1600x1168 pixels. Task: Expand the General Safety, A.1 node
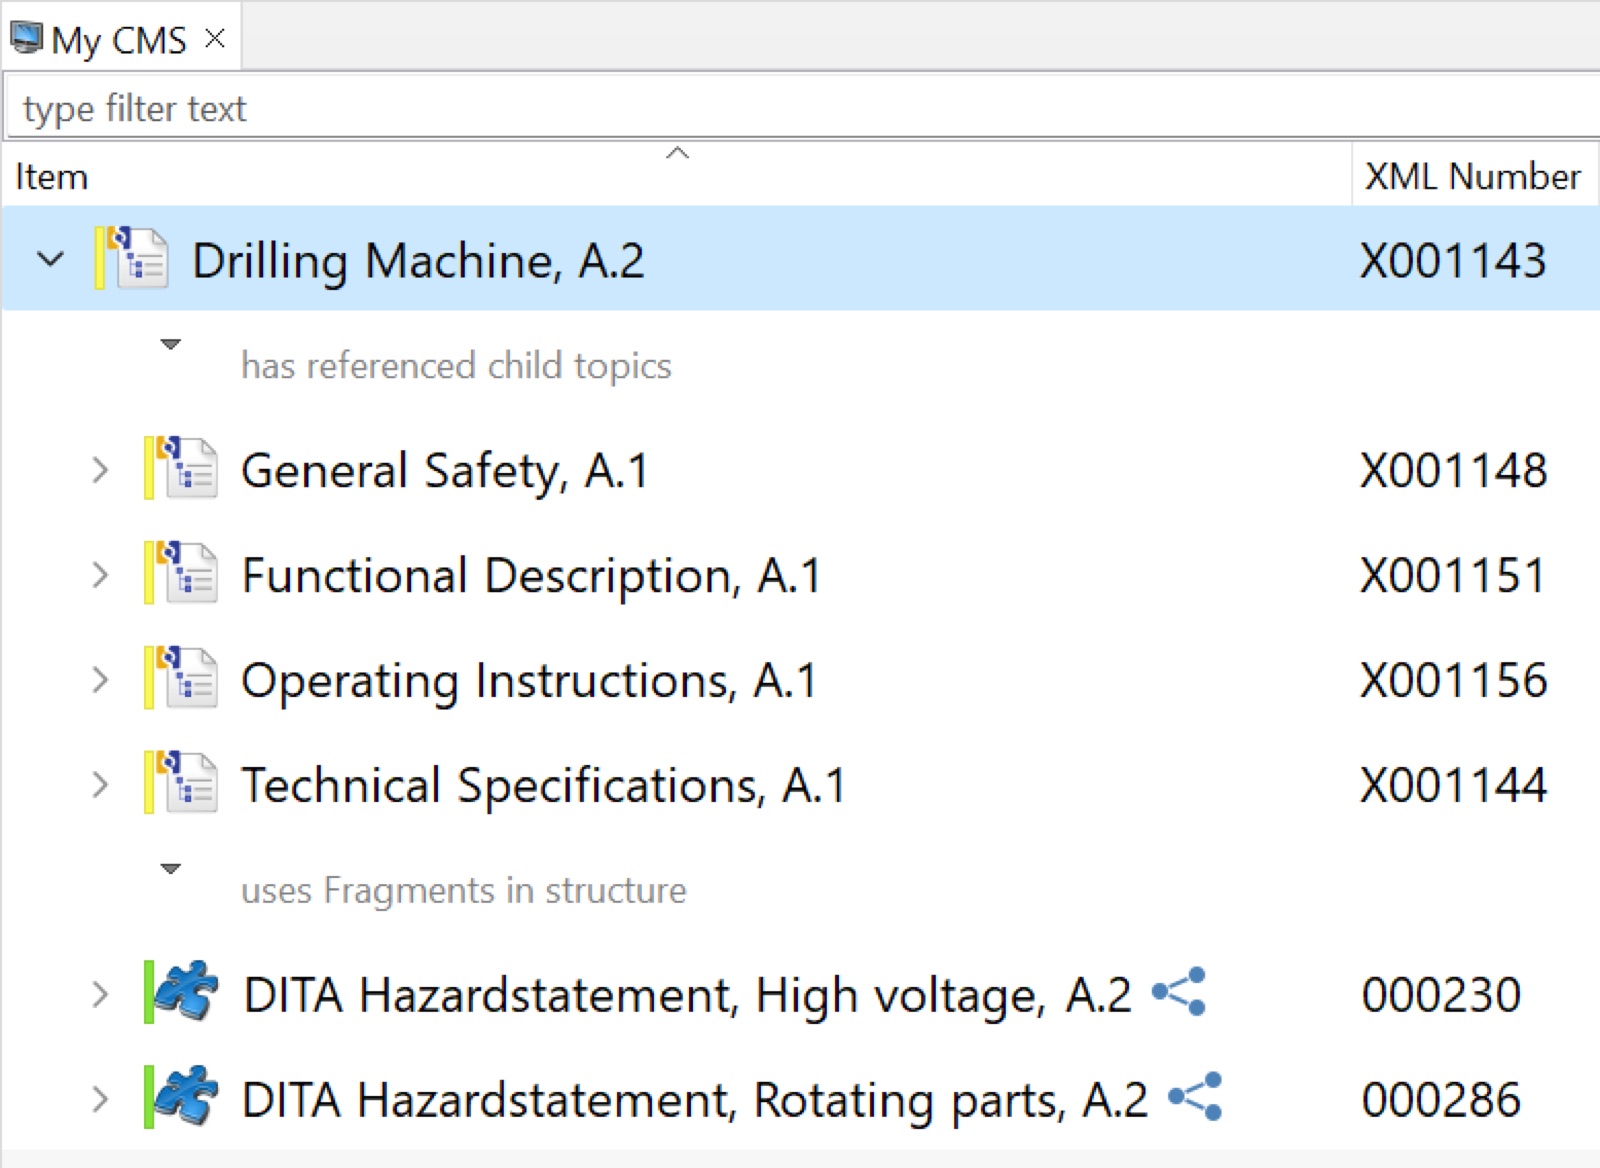point(100,469)
